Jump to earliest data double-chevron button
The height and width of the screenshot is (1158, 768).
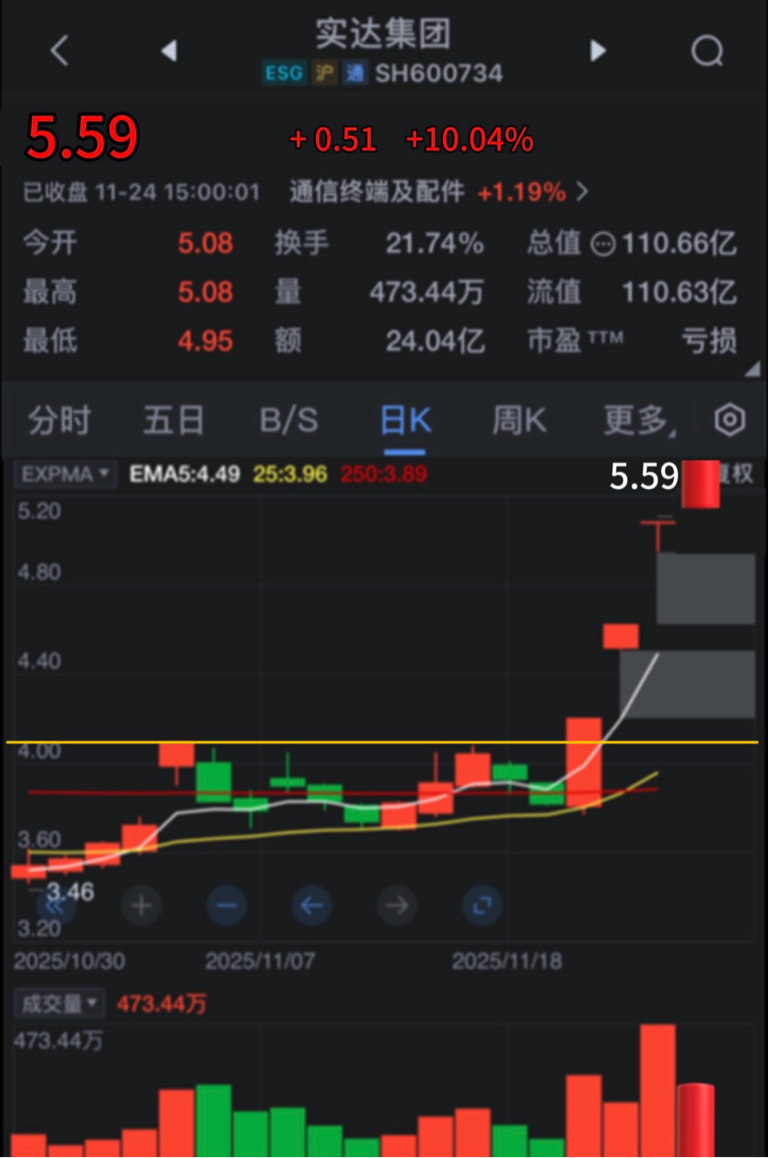pyautogui.click(x=56, y=907)
